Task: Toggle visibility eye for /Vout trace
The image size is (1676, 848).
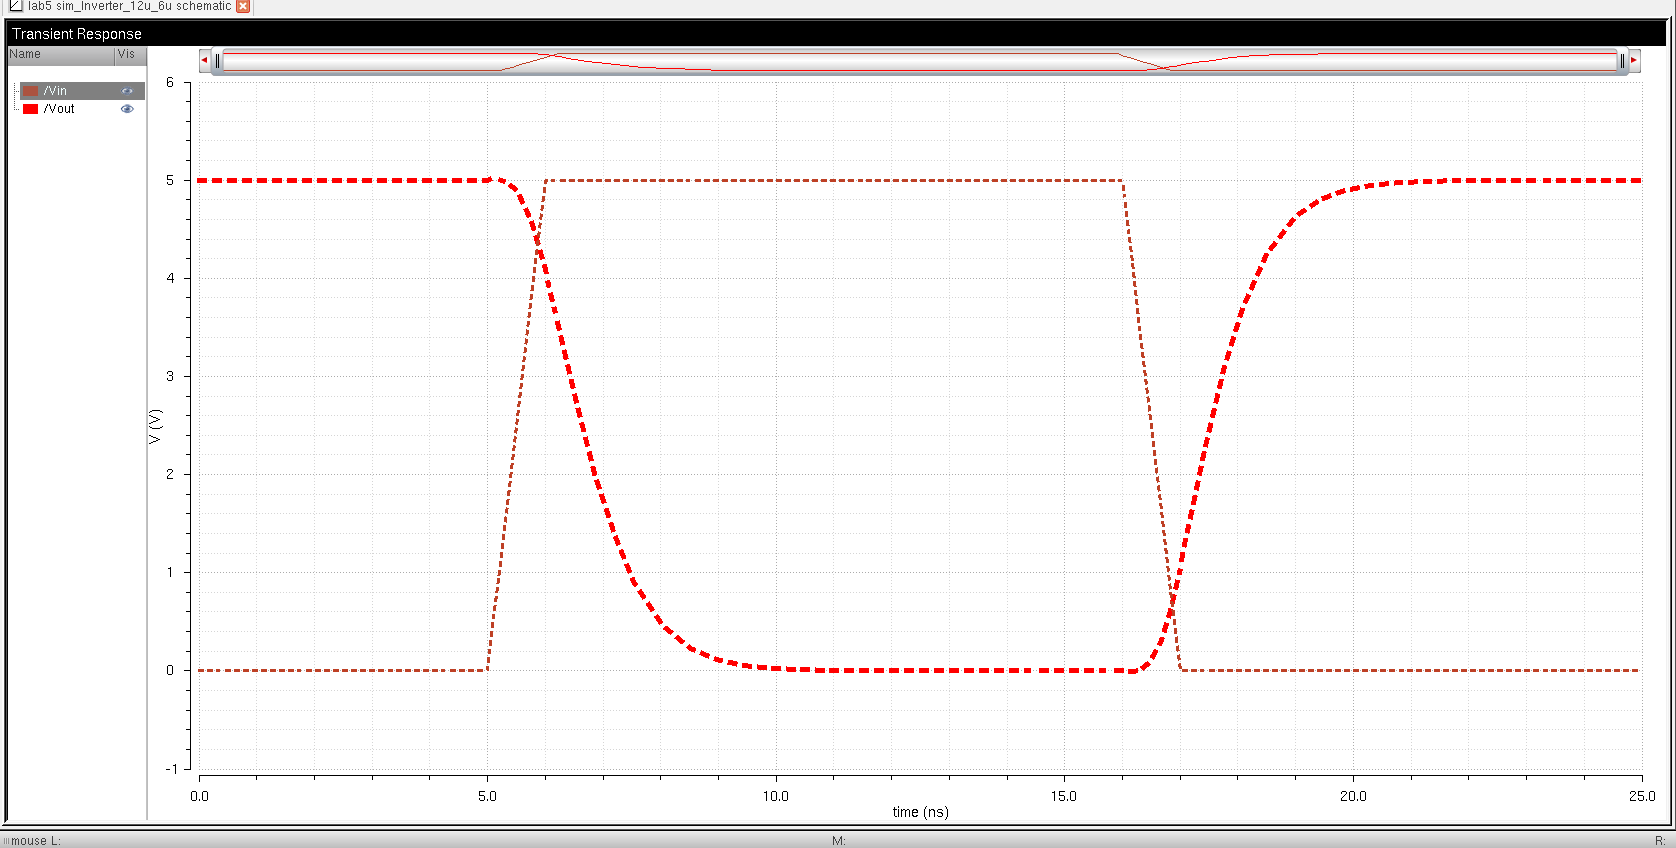Action: pyautogui.click(x=127, y=109)
